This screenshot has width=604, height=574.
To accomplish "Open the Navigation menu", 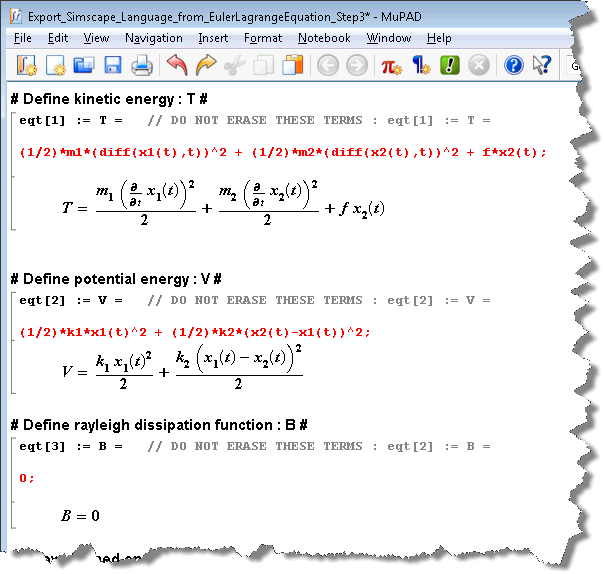I will click(x=153, y=38).
